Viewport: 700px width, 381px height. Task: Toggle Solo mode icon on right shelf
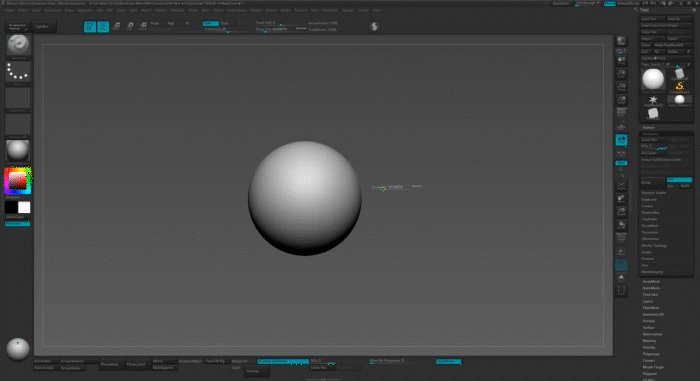pyautogui.click(x=621, y=278)
